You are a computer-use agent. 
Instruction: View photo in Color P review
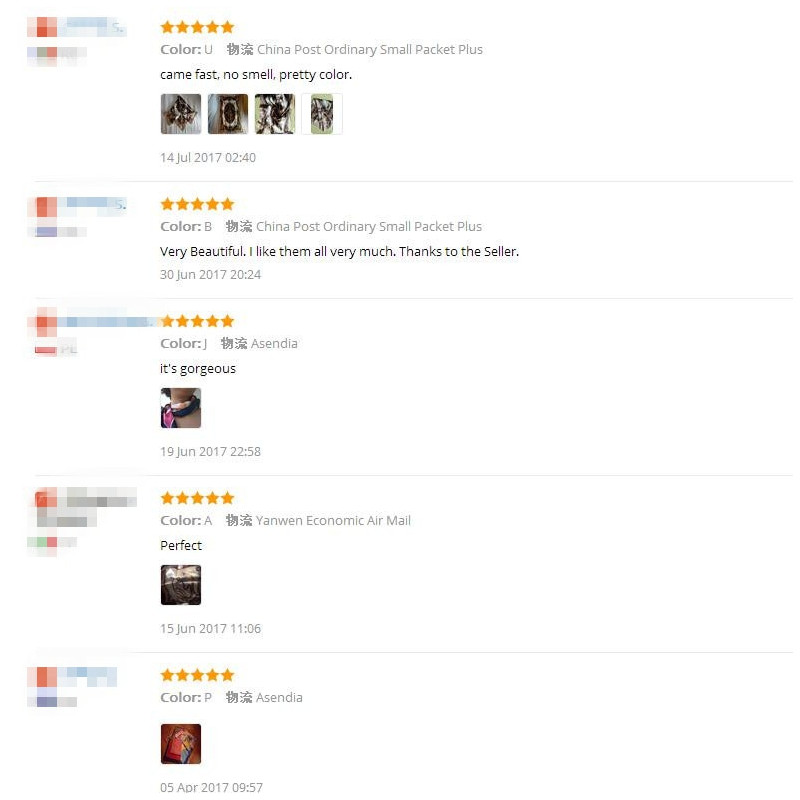[x=181, y=744]
